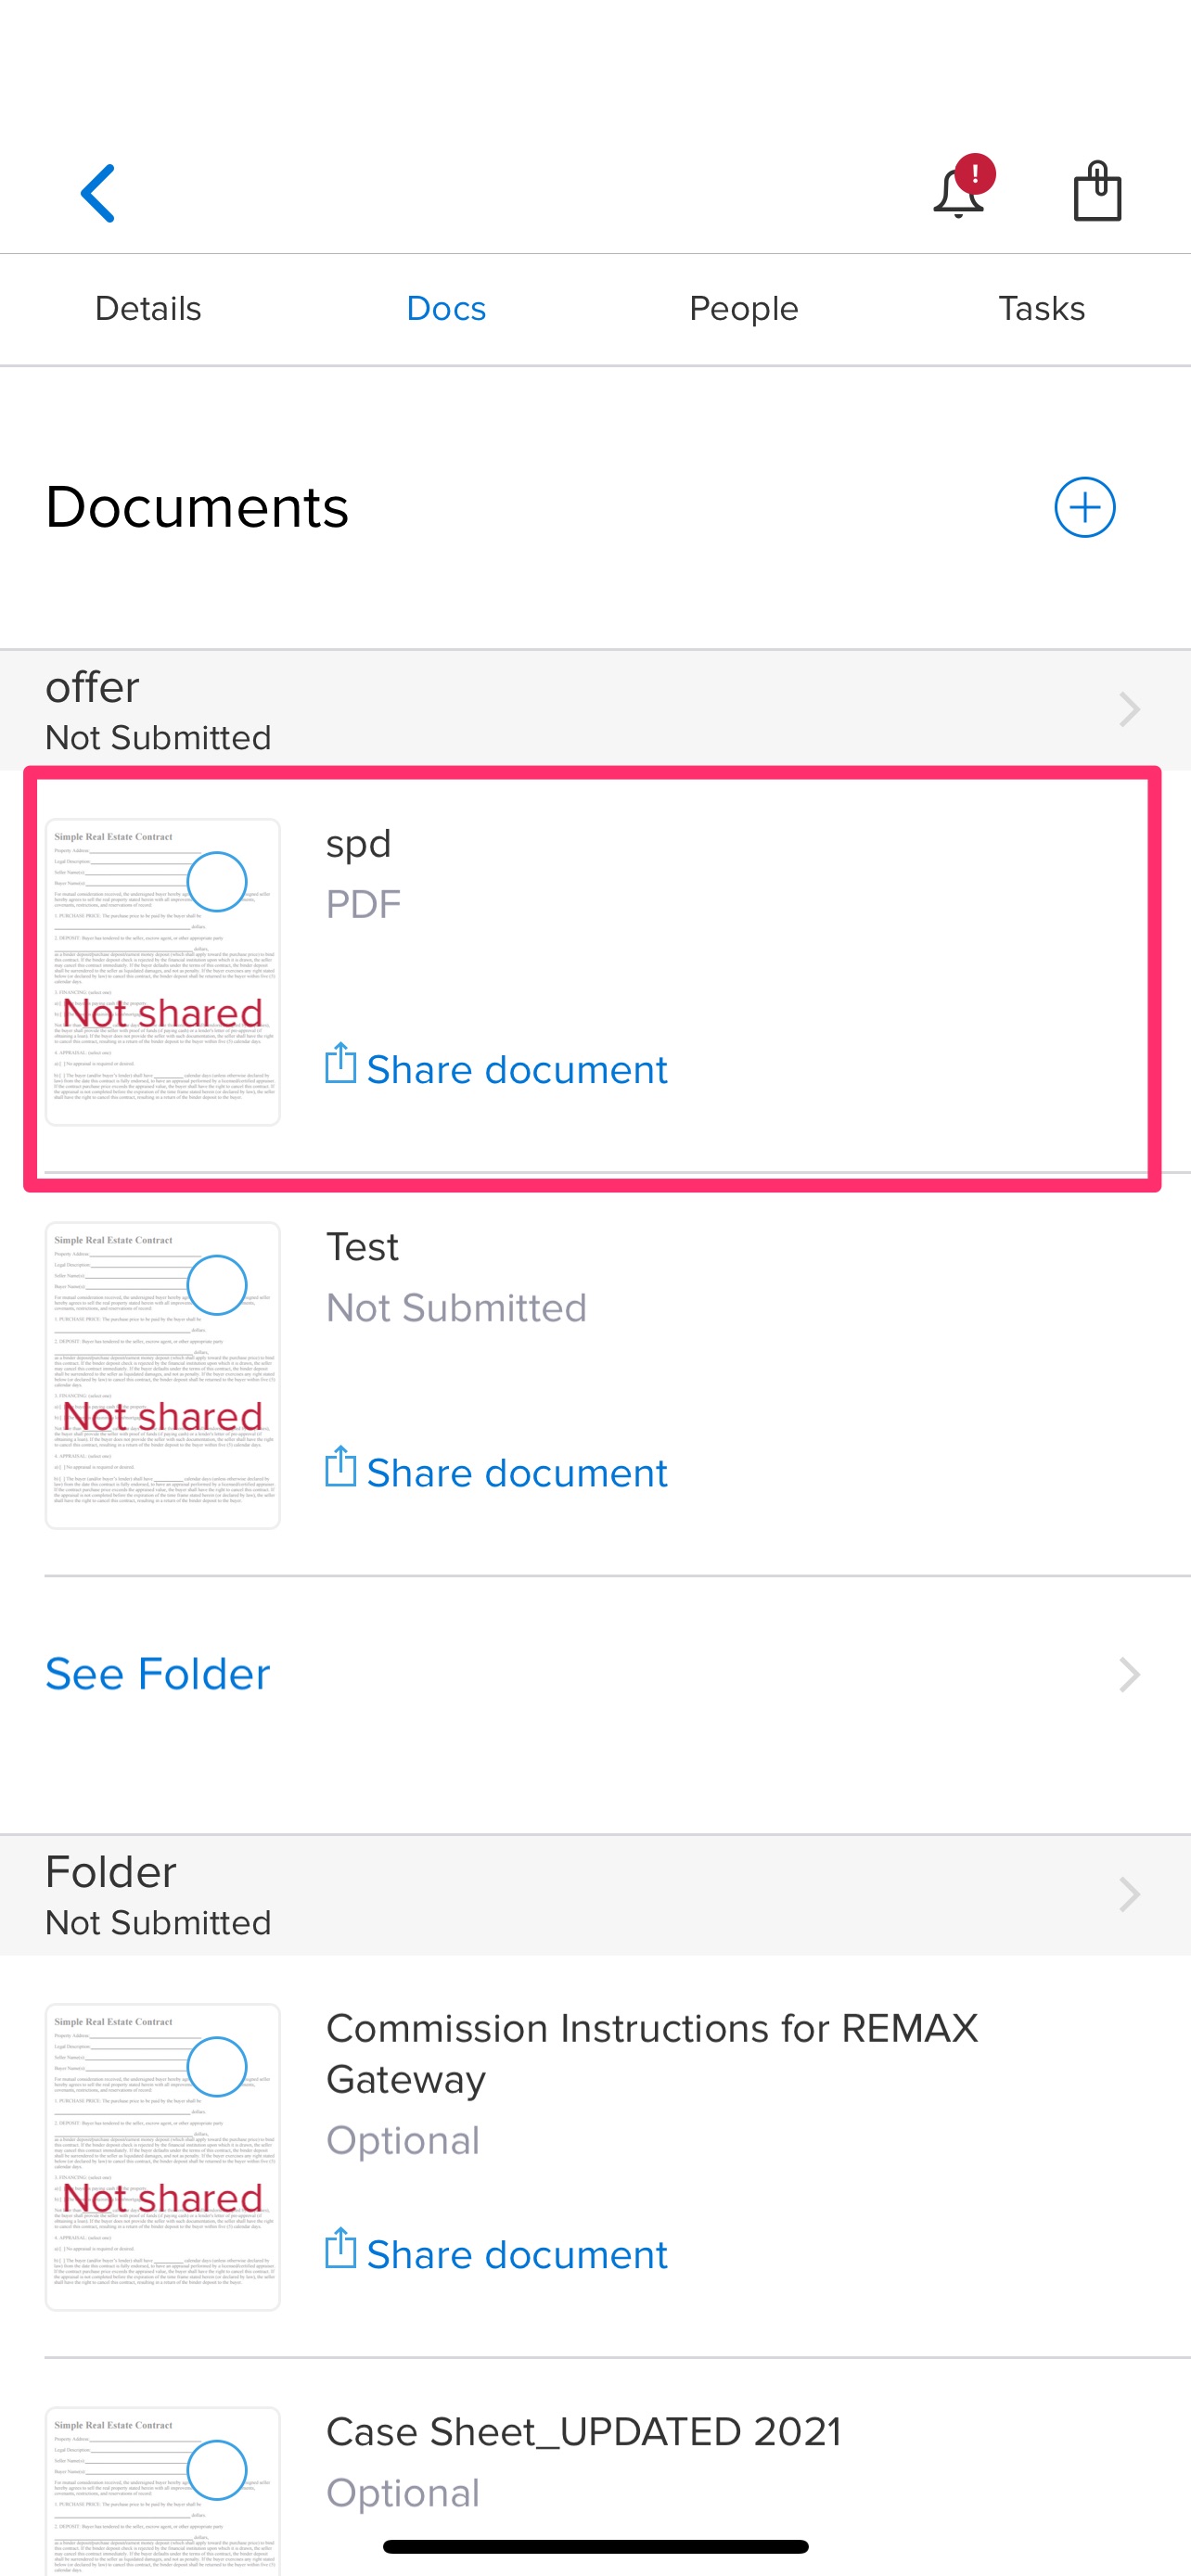
Task: Tap the chevron next to See Folder
Action: point(1129,1674)
